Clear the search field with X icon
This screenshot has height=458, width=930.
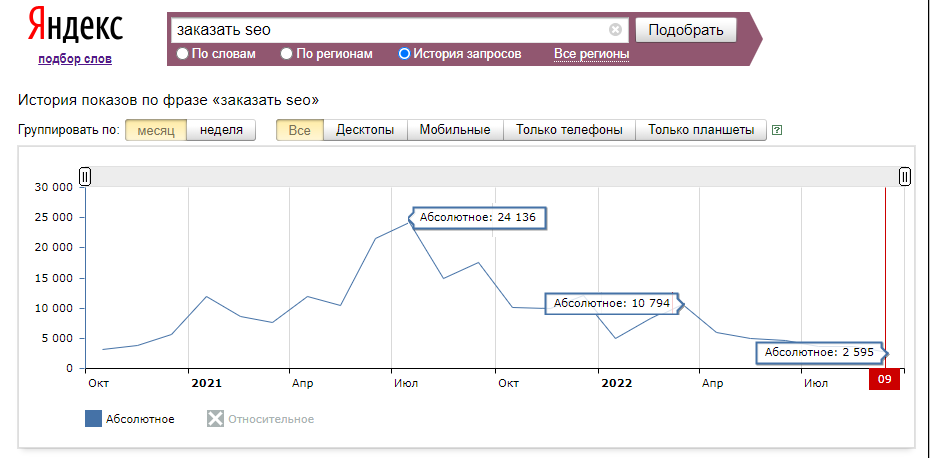(x=615, y=30)
